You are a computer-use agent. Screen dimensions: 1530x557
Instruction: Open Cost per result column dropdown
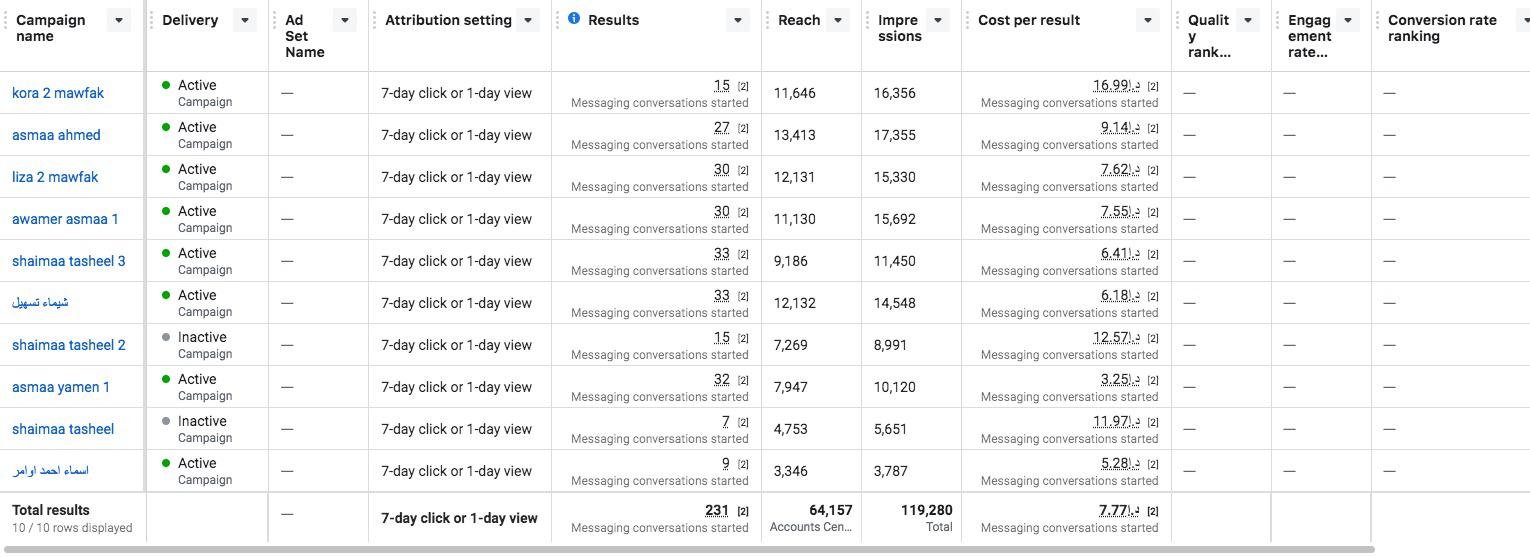1148,20
